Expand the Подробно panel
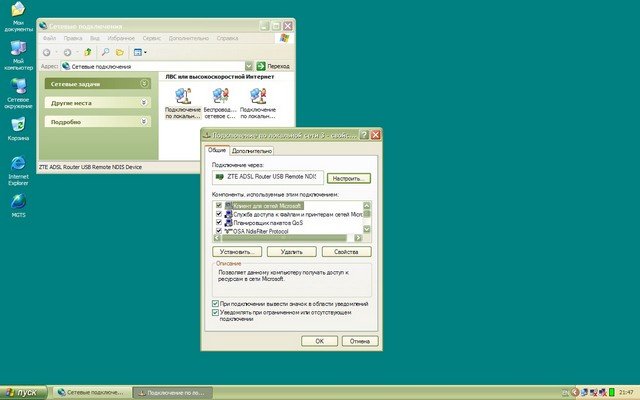Image resolution: width=640 pixels, height=400 pixels. pos(144,122)
